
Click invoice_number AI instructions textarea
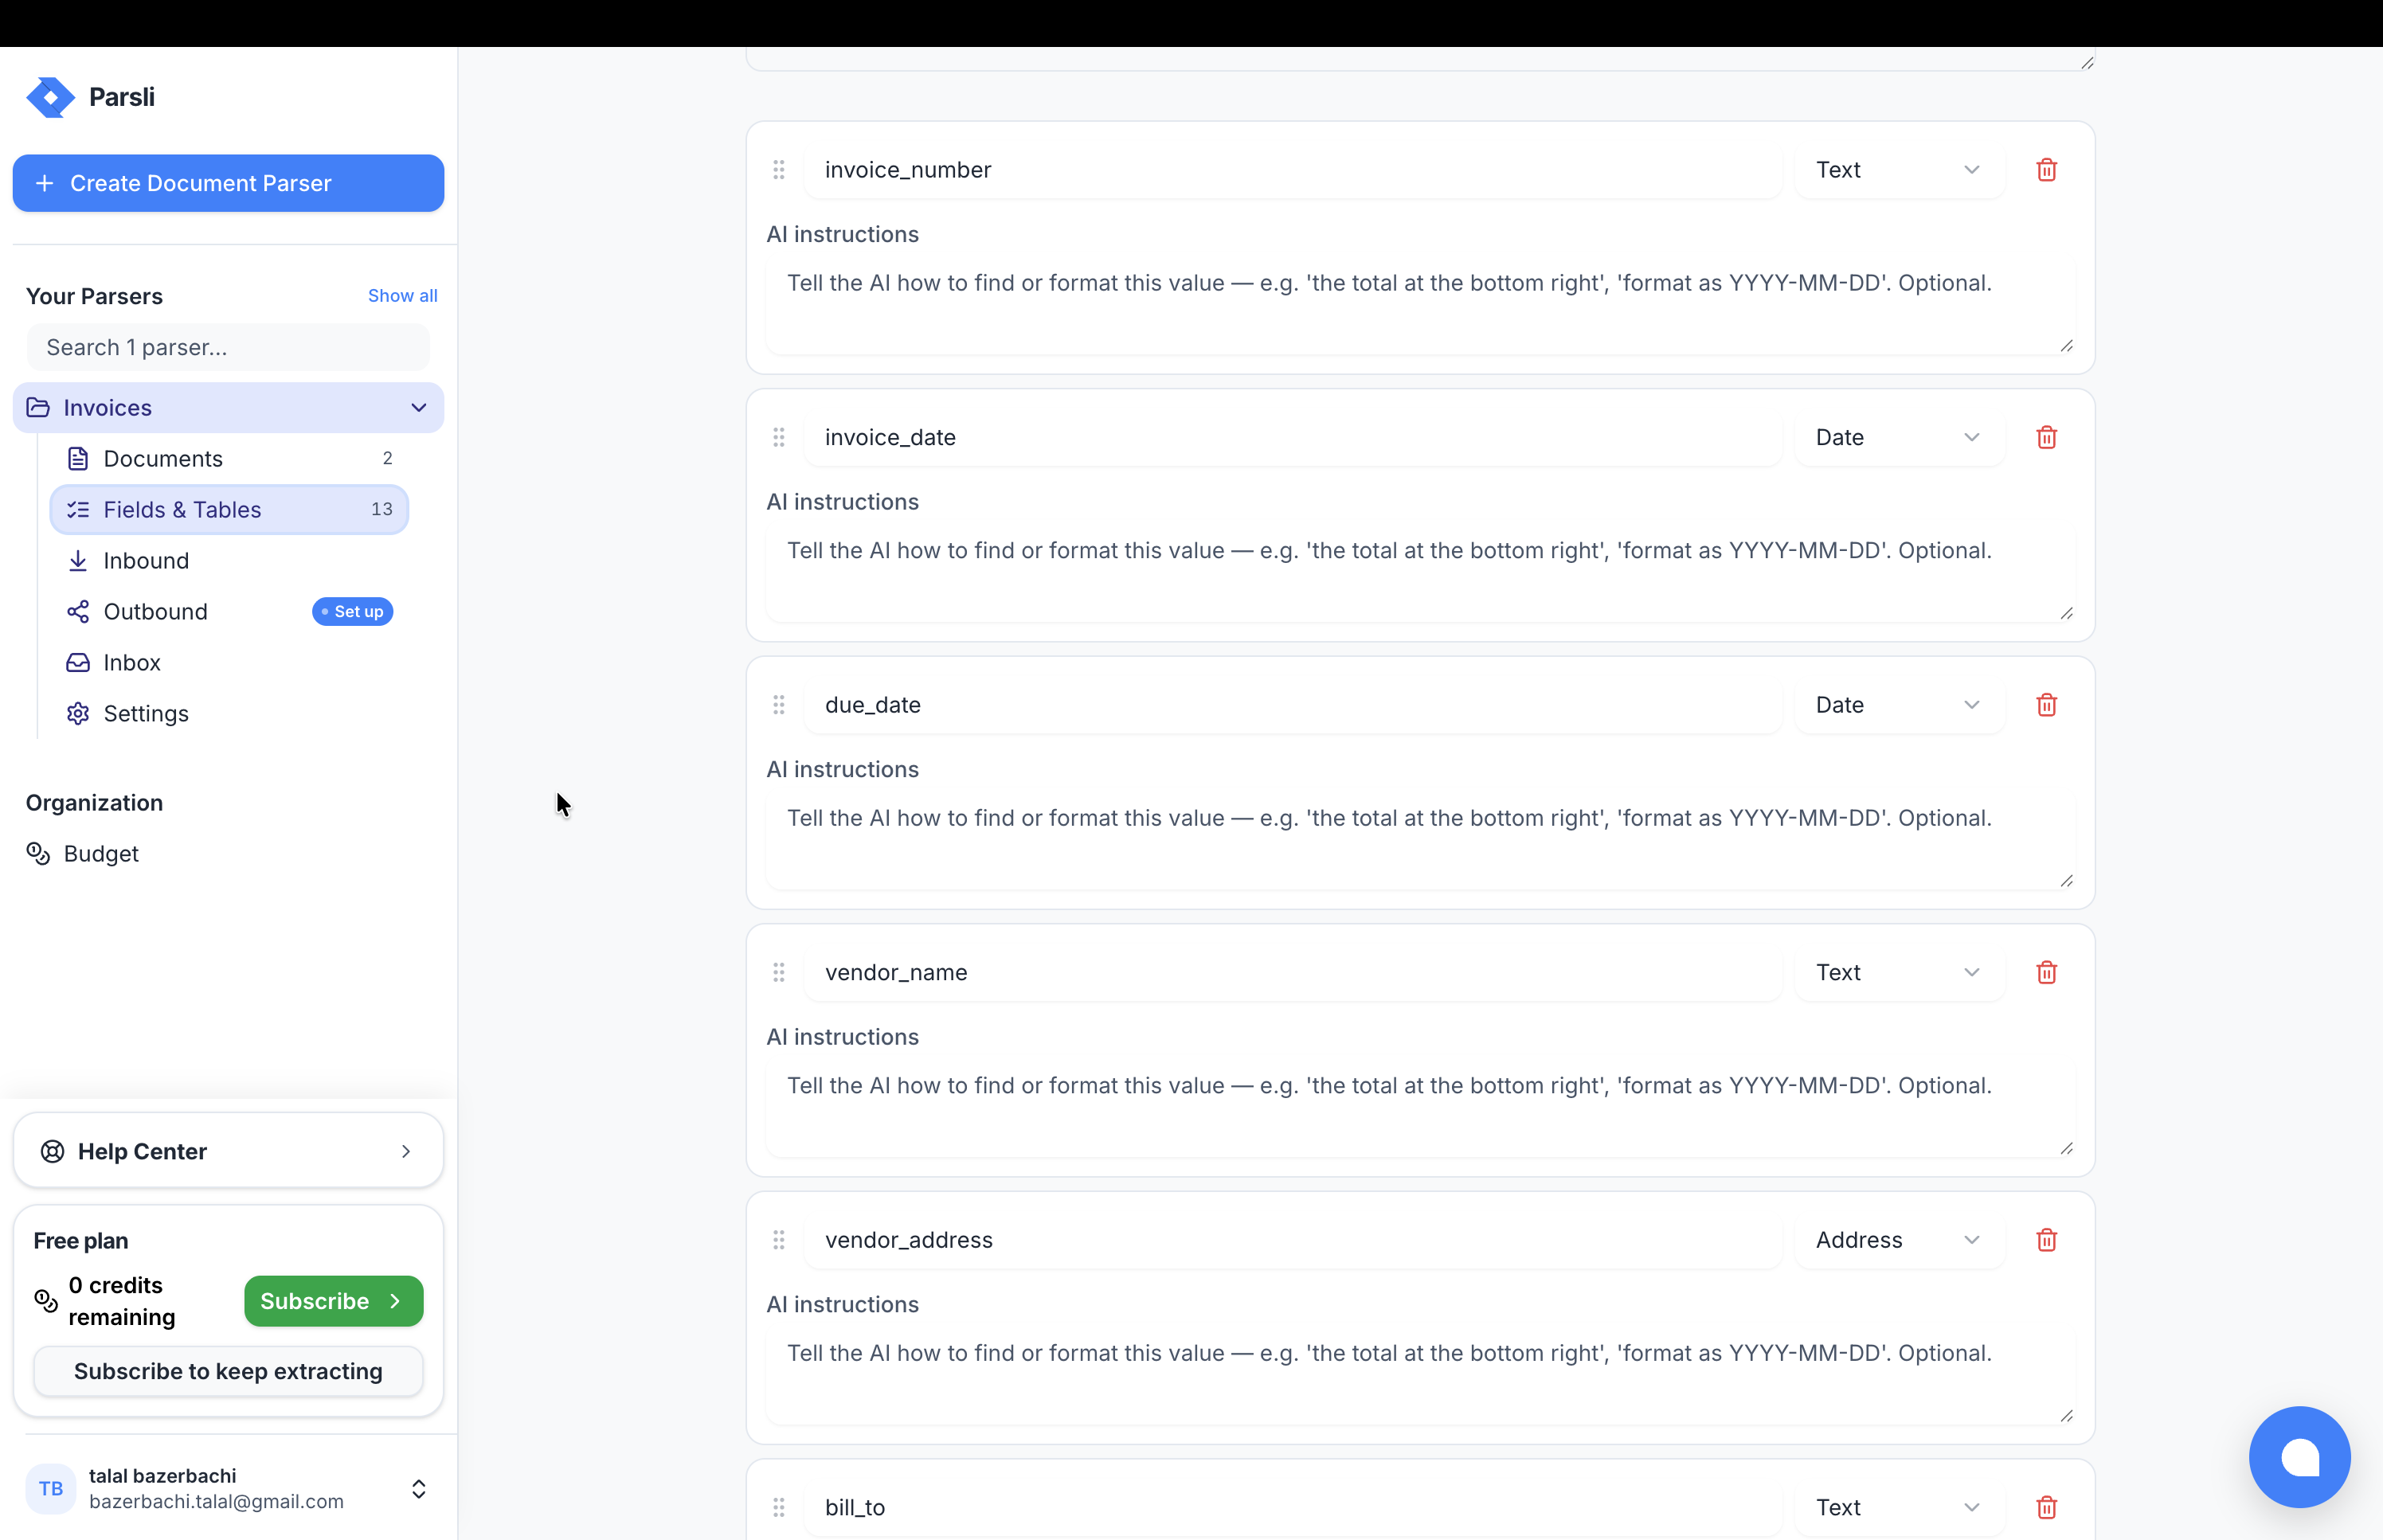pyautogui.click(x=1420, y=306)
